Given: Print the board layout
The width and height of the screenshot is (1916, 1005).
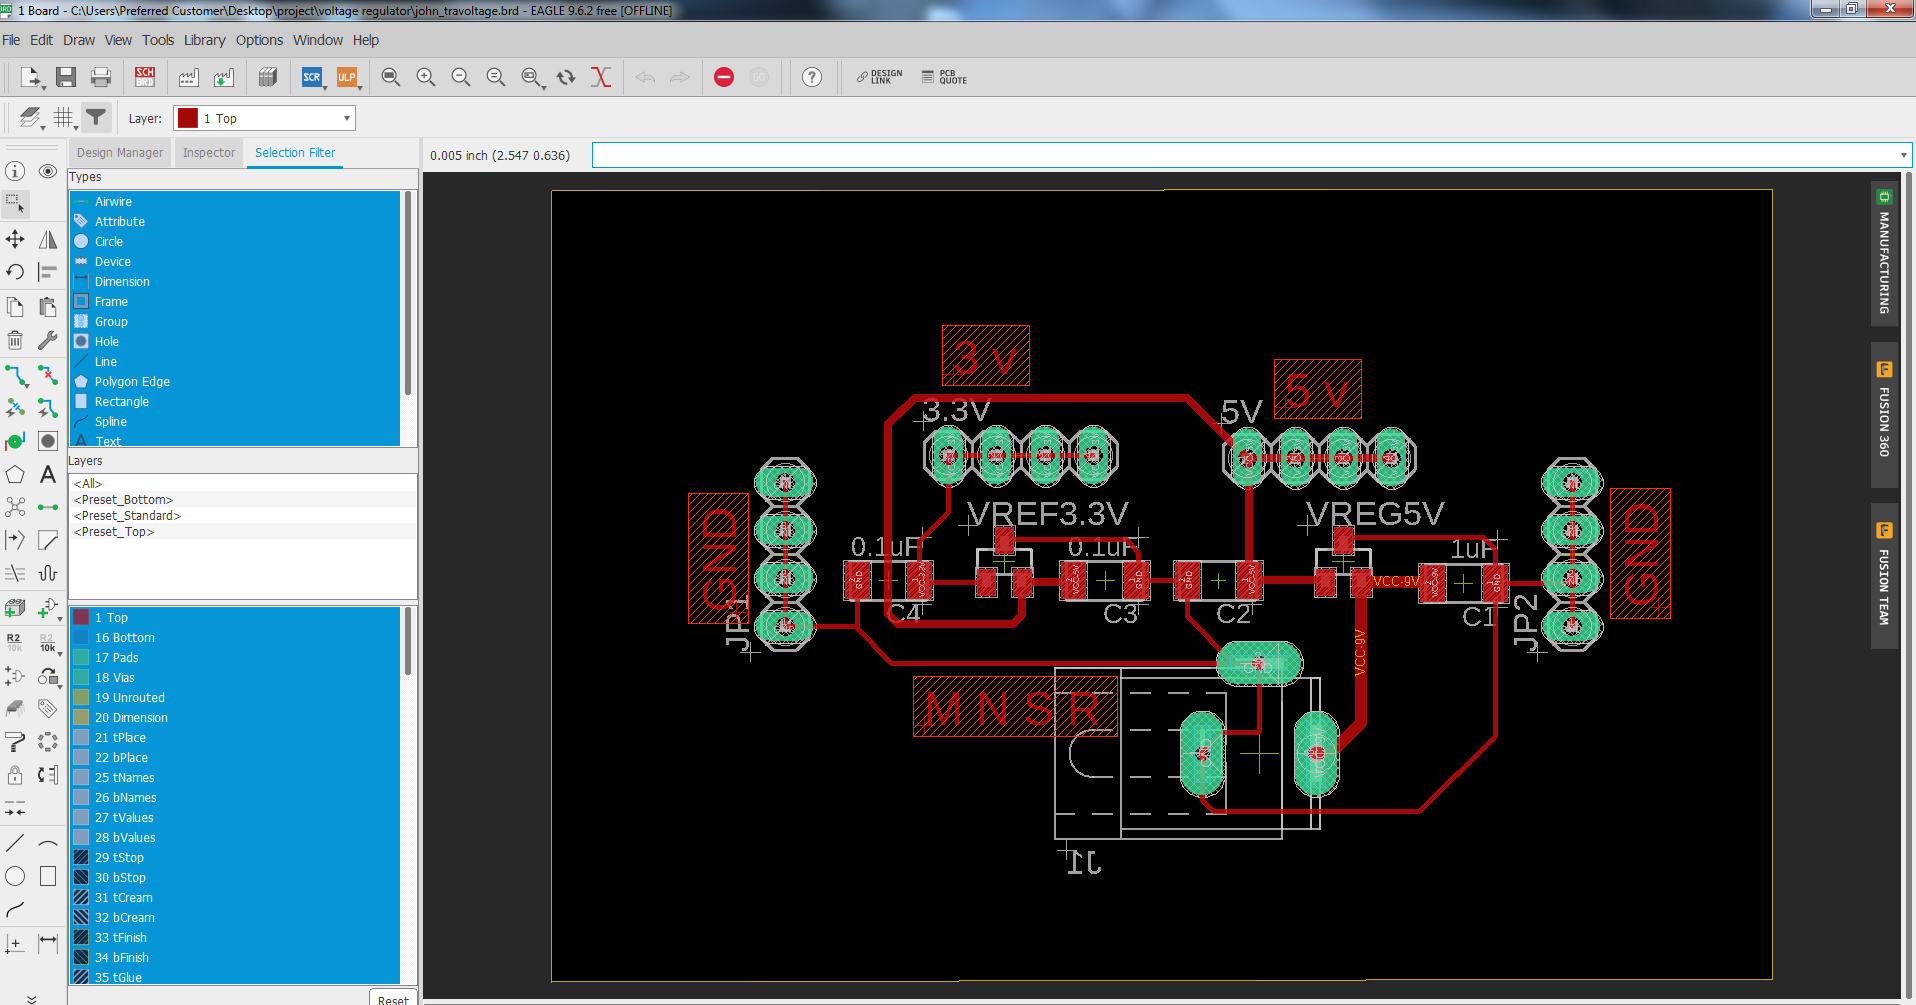Looking at the screenshot, I should 101,77.
